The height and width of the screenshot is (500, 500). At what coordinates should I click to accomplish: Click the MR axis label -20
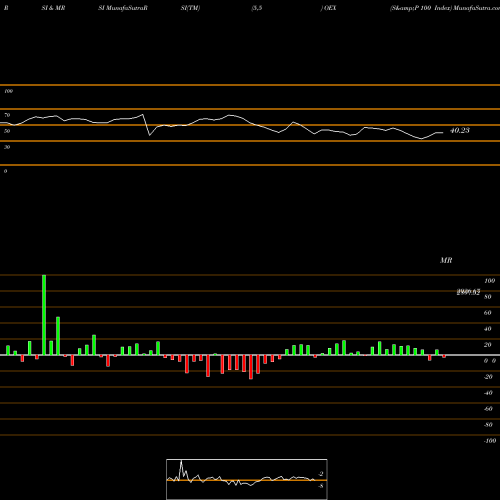click(488, 377)
